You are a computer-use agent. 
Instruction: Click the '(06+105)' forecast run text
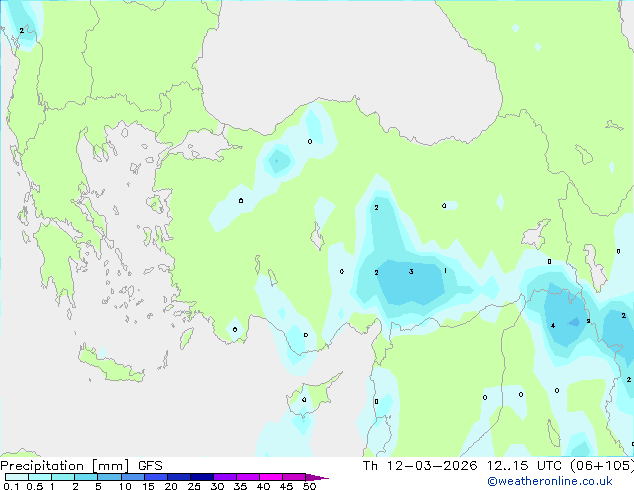coord(602,466)
